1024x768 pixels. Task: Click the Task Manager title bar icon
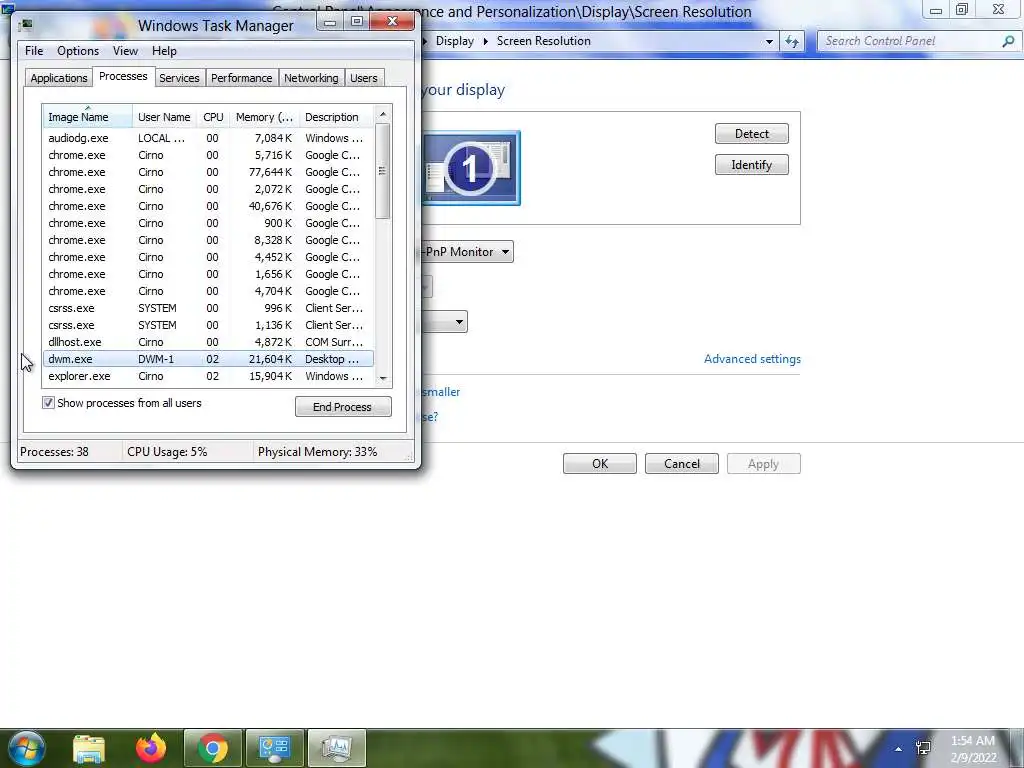point(25,25)
